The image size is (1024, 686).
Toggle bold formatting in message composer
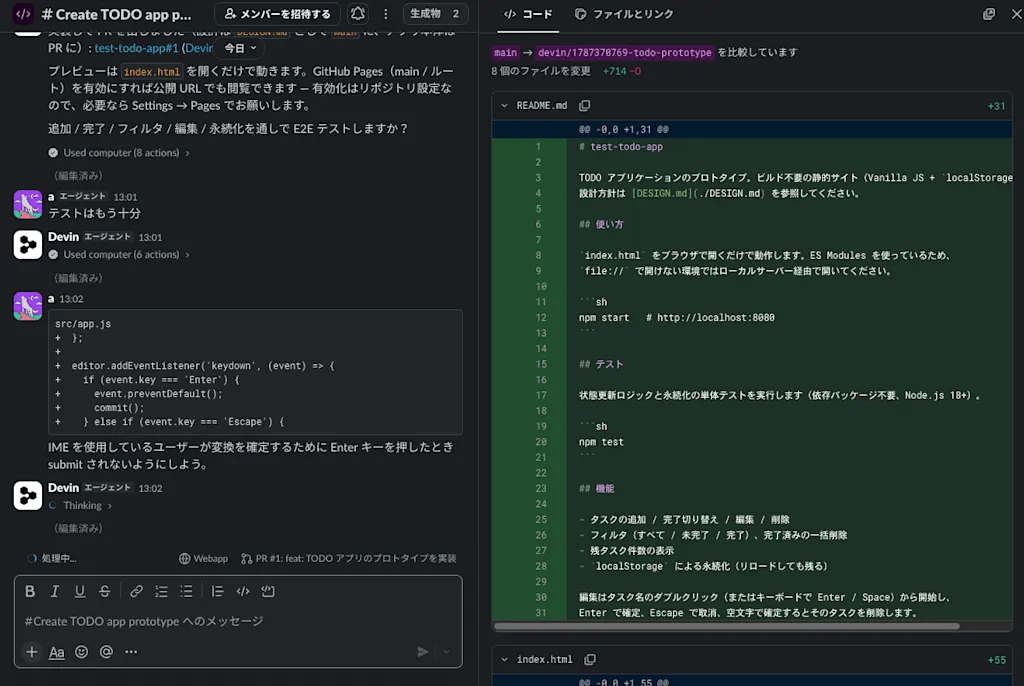coord(30,591)
